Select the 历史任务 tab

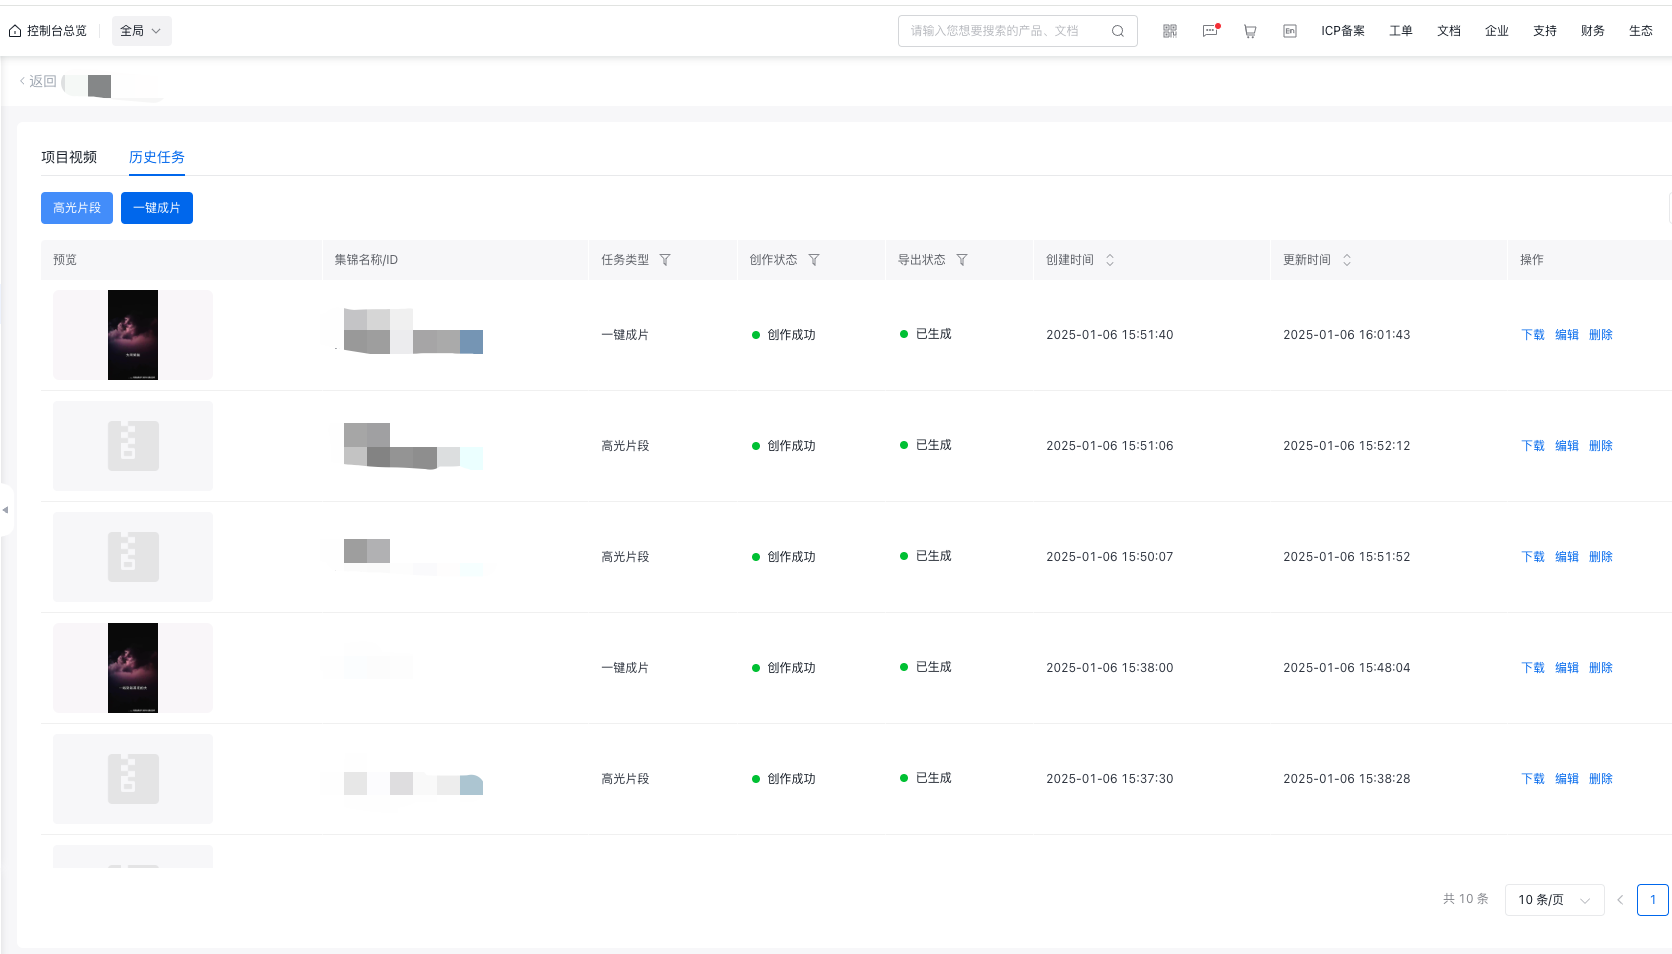point(157,157)
